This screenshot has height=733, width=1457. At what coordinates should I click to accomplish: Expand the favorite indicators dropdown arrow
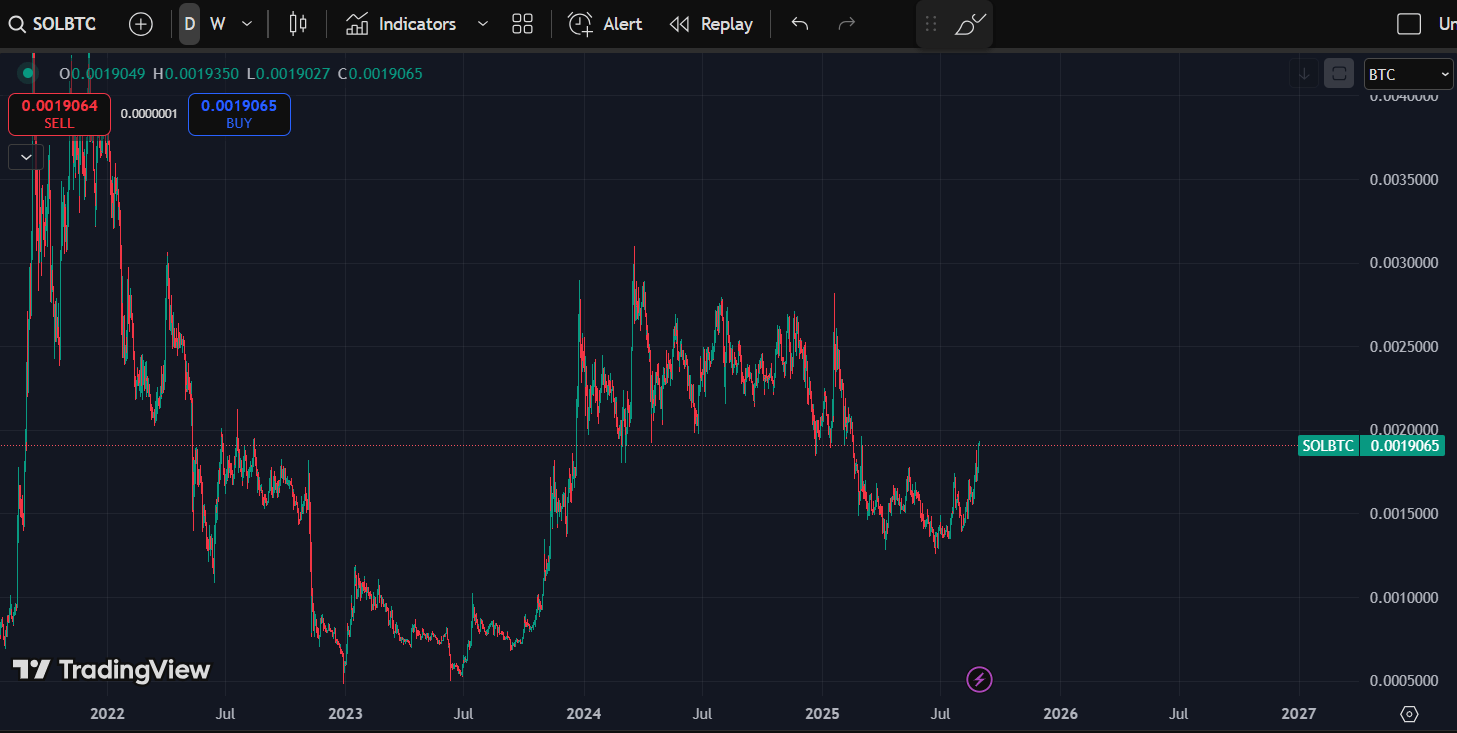tap(483, 24)
